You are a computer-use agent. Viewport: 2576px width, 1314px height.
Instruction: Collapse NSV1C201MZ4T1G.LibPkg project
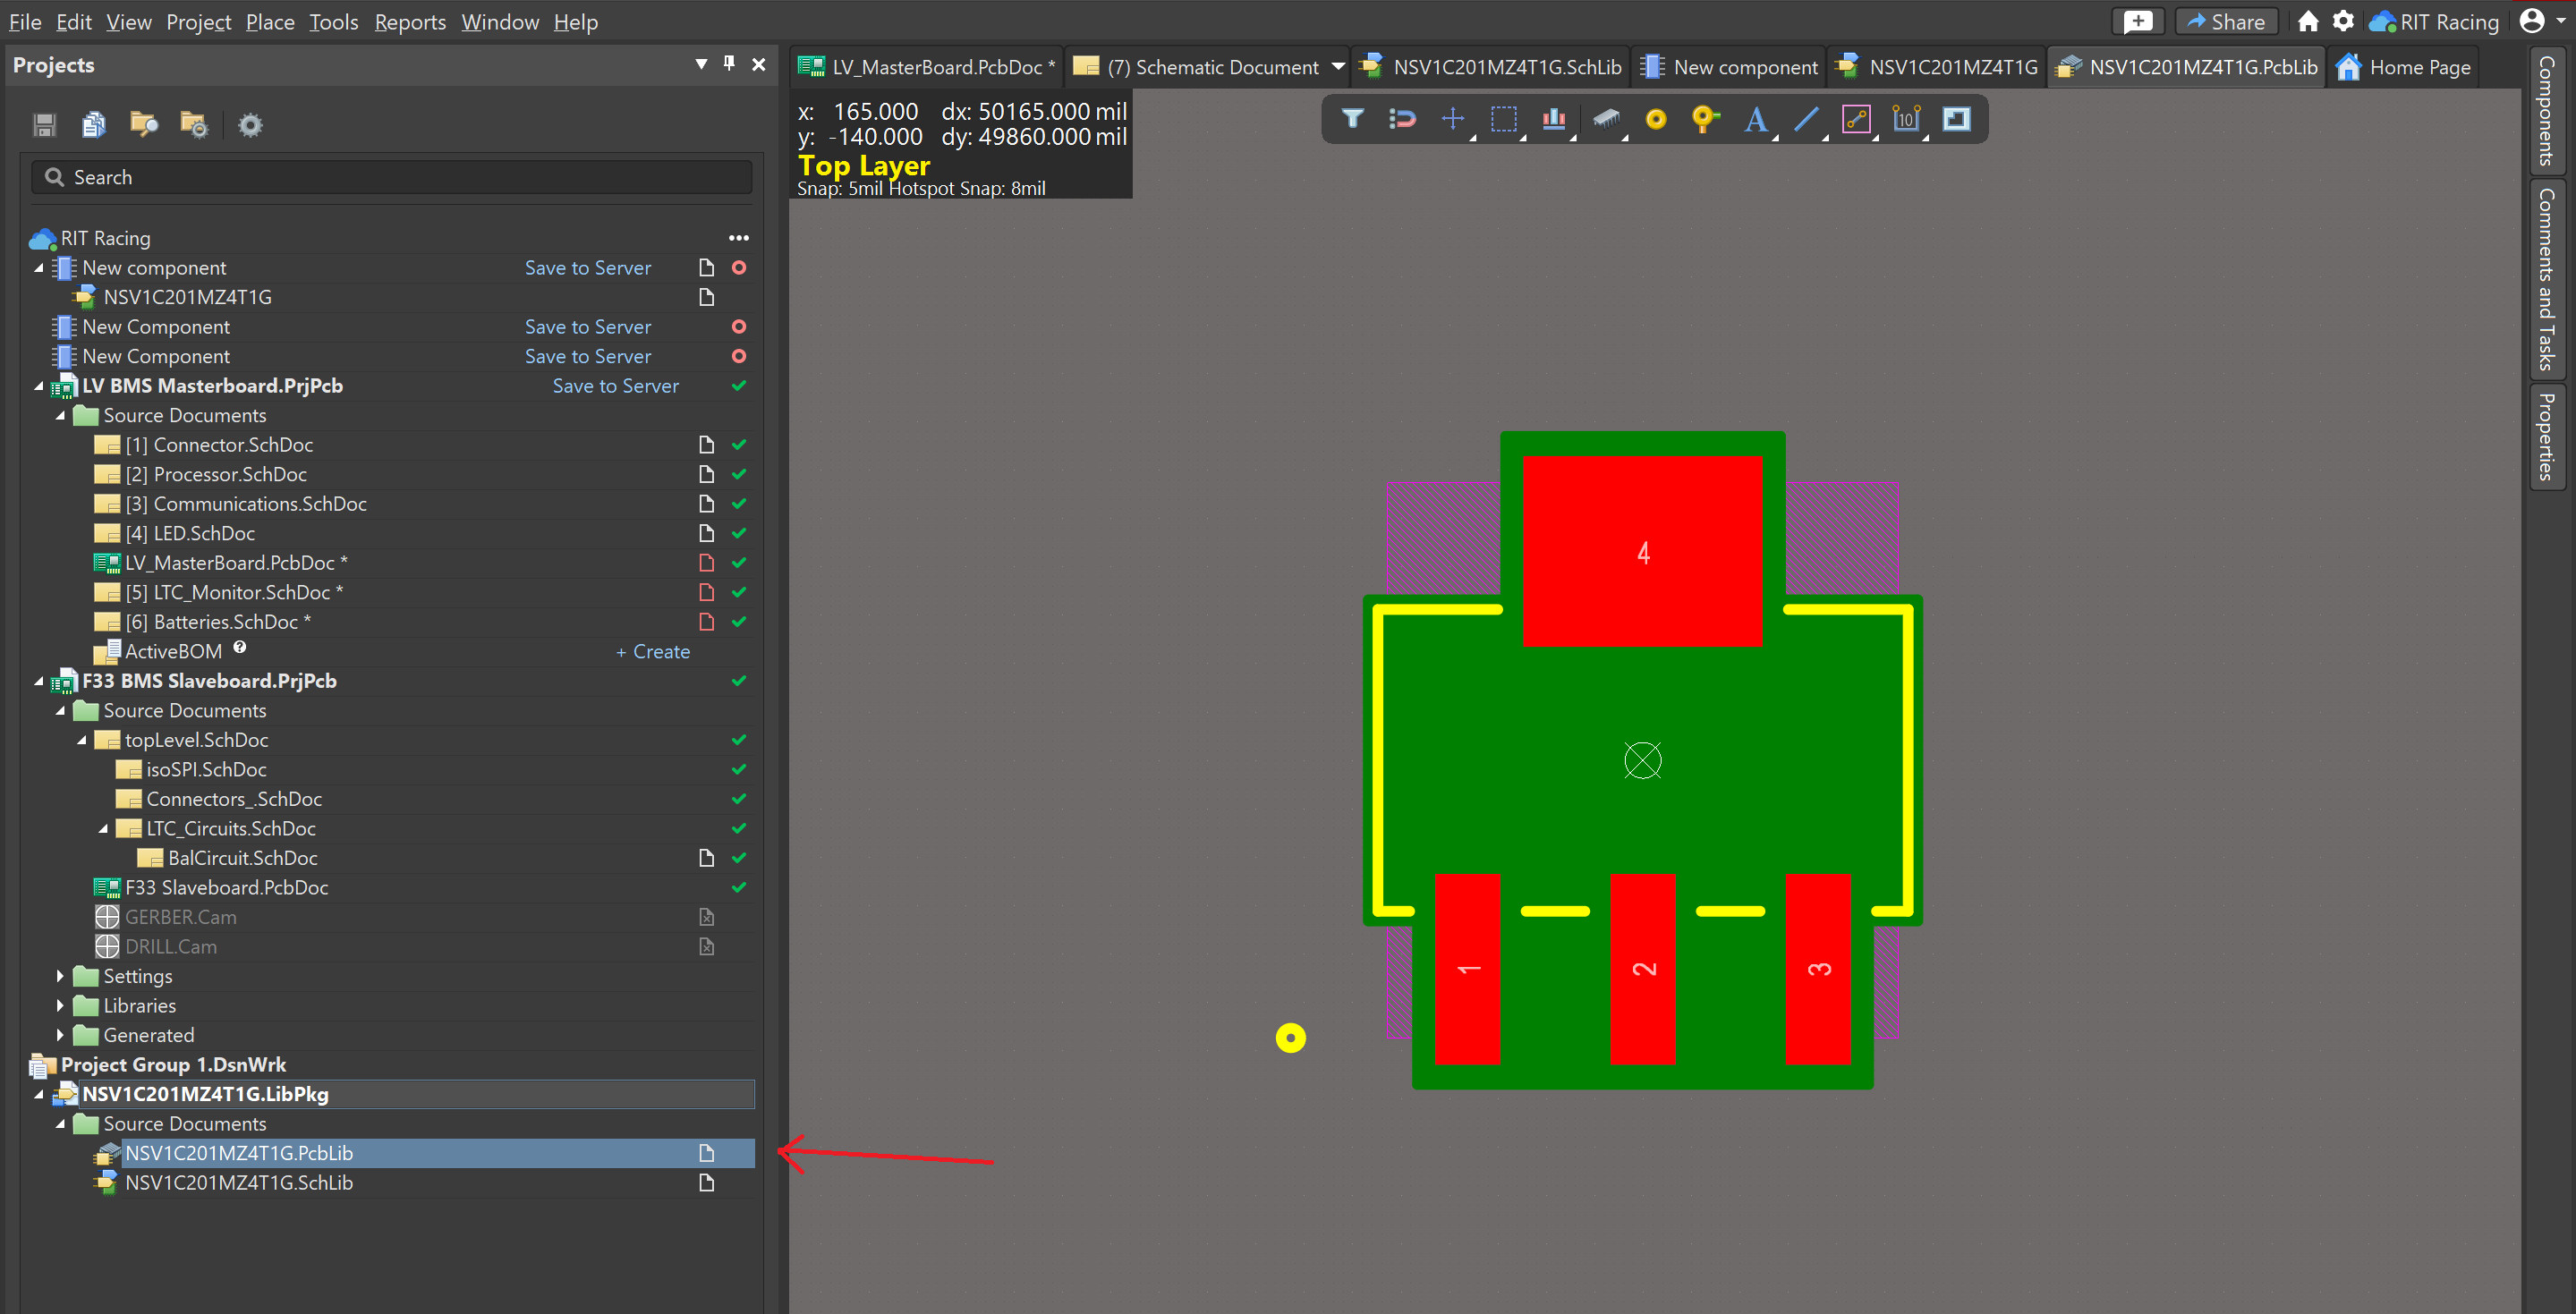pyautogui.click(x=39, y=1094)
